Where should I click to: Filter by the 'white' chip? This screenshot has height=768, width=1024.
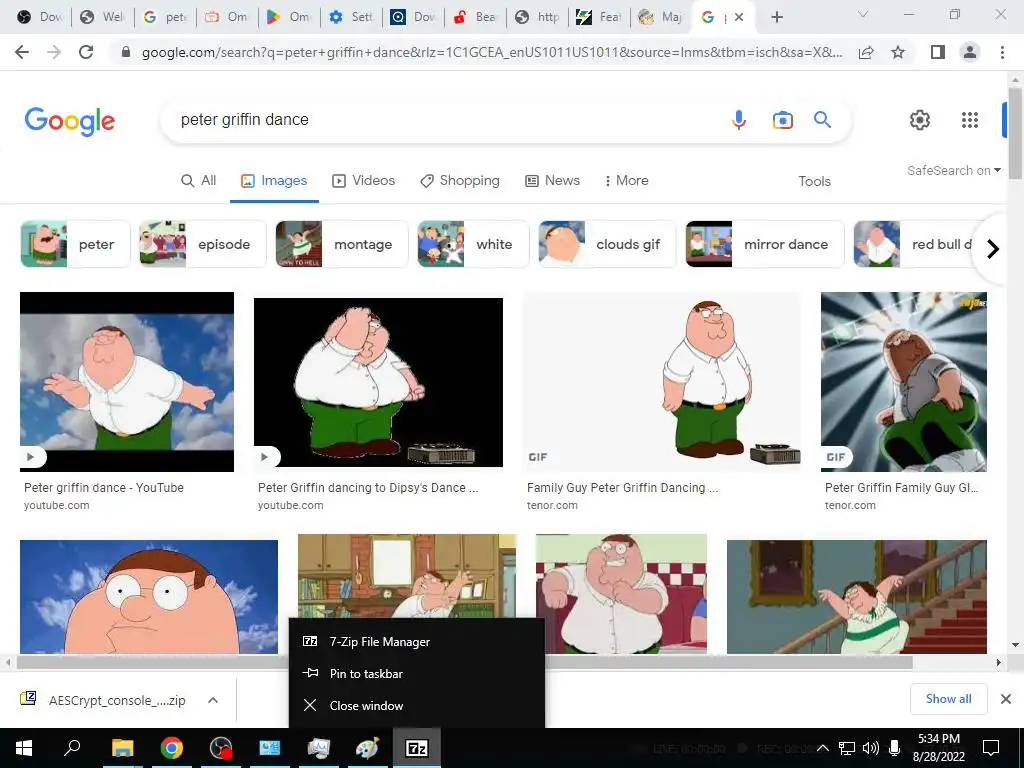(x=473, y=244)
